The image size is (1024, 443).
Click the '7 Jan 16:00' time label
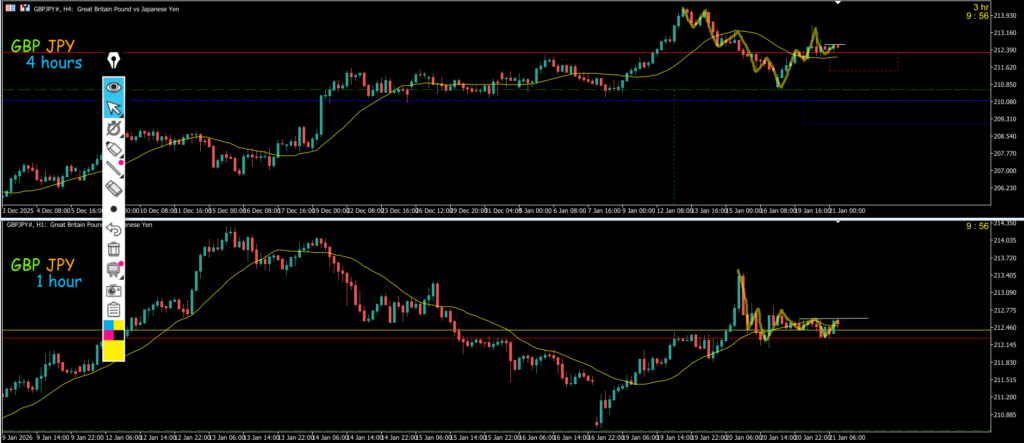[604, 211]
